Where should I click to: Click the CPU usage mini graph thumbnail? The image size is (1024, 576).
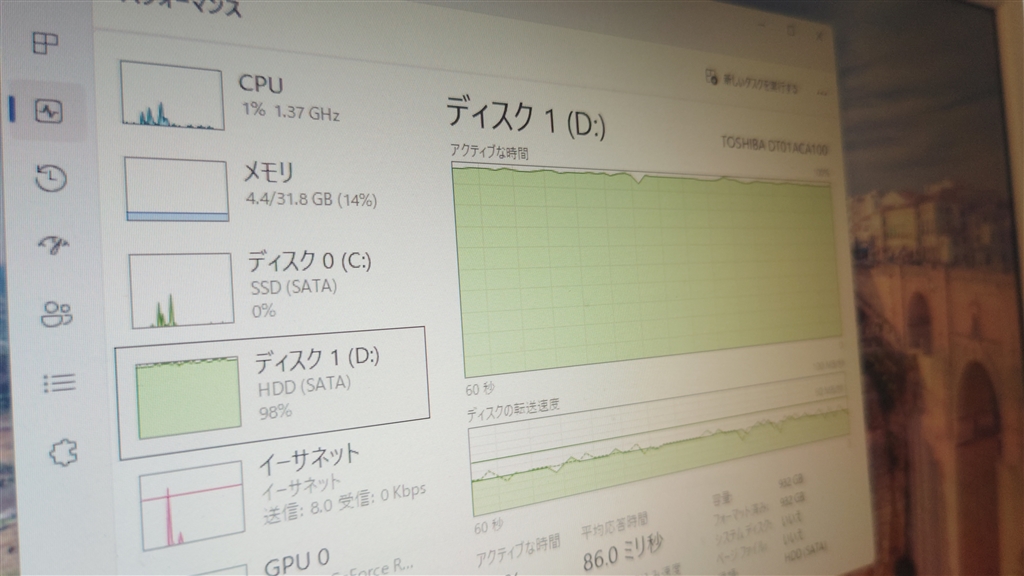[x=172, y=95]
